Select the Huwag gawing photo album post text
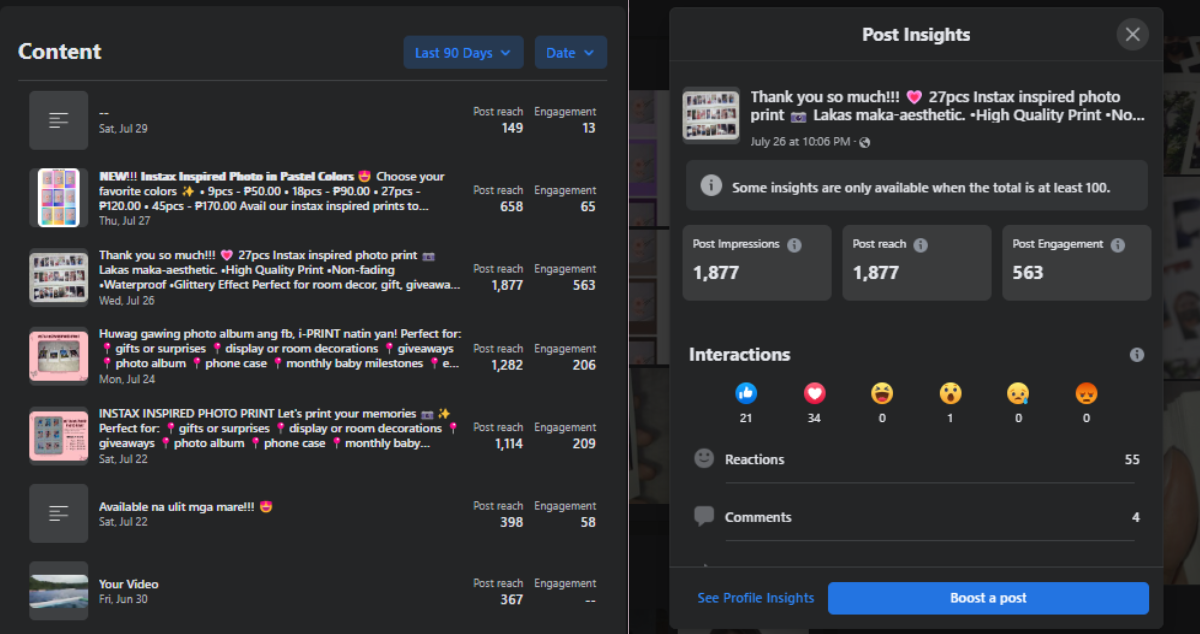Viewport: 1200px width, 634px height. pos(280,349)
